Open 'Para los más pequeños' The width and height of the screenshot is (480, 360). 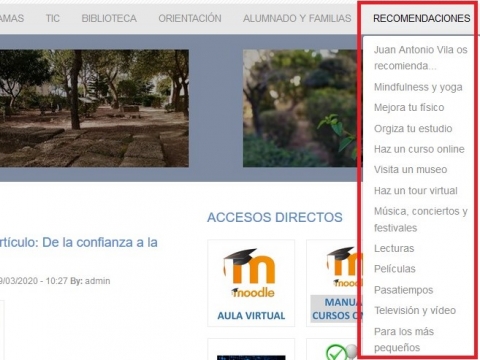click(404, 339)
